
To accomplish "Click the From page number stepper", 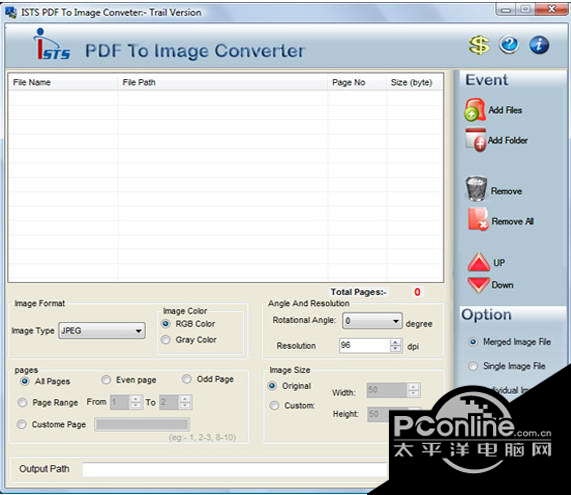I will point(135,402).
